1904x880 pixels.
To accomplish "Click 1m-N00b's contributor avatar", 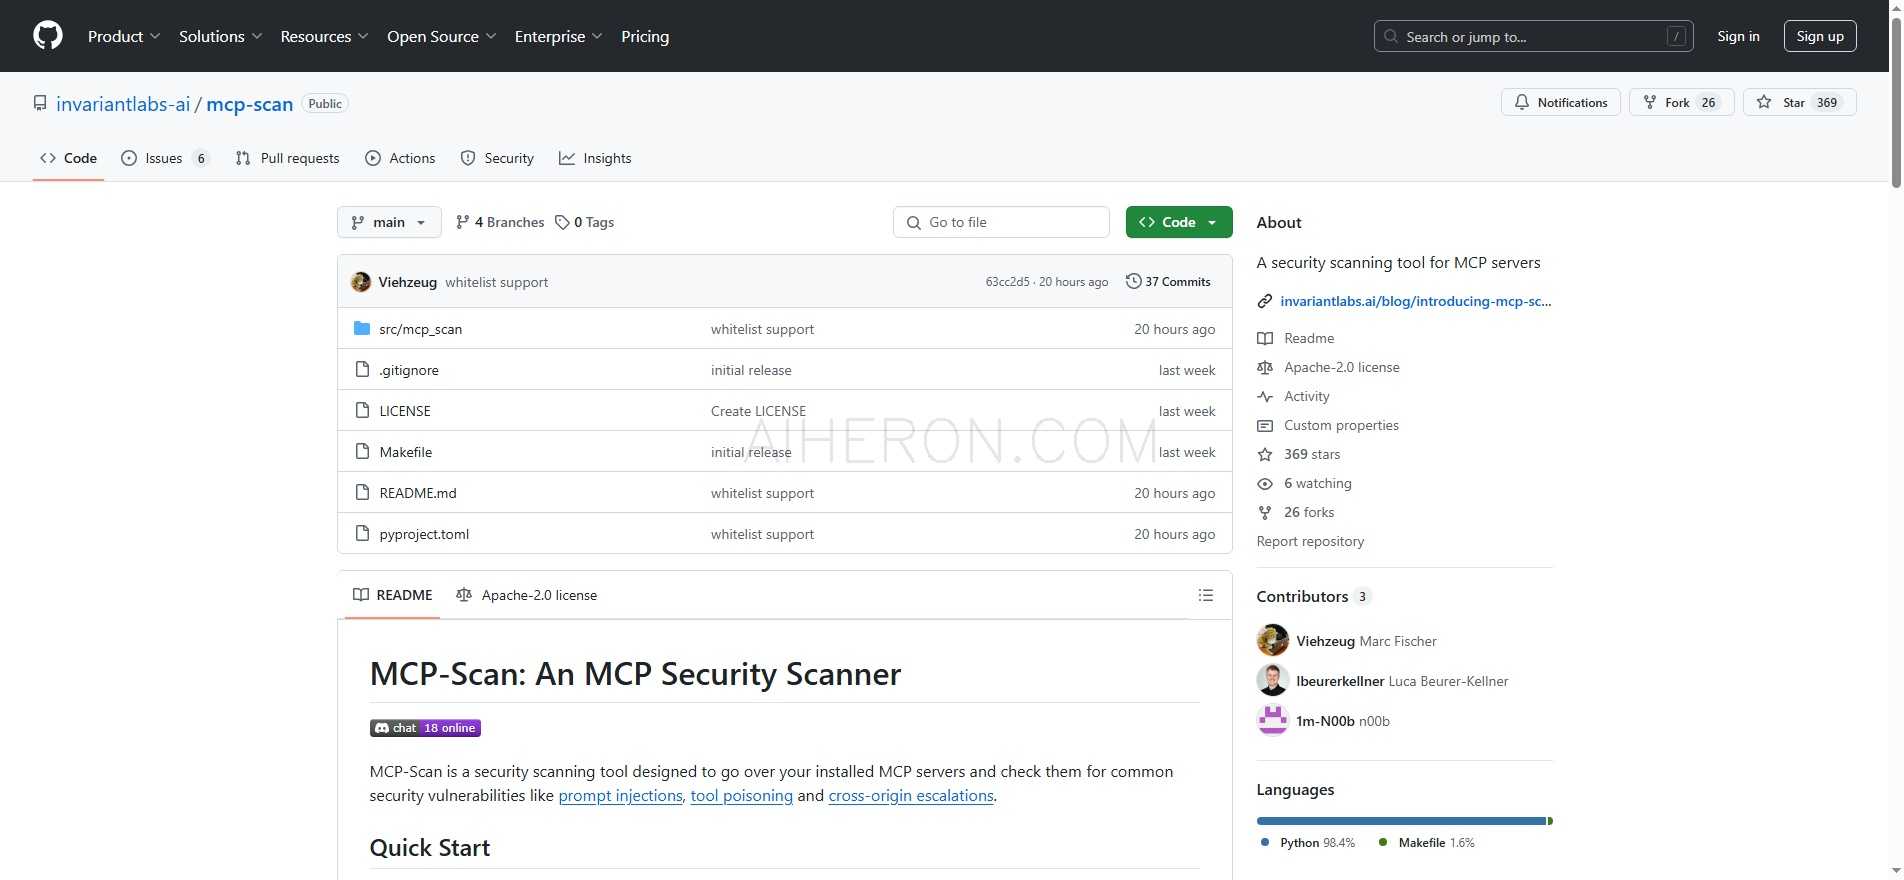I will coord(1273,720).
